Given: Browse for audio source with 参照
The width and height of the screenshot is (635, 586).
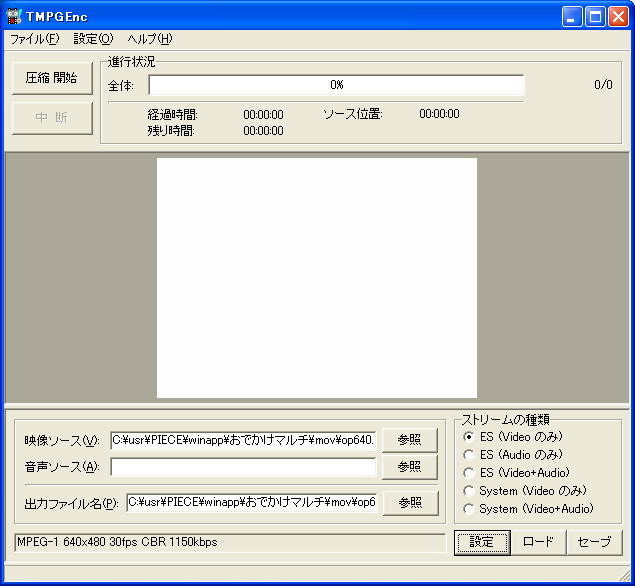Looking at the screenshot, I should coord(410,467).
